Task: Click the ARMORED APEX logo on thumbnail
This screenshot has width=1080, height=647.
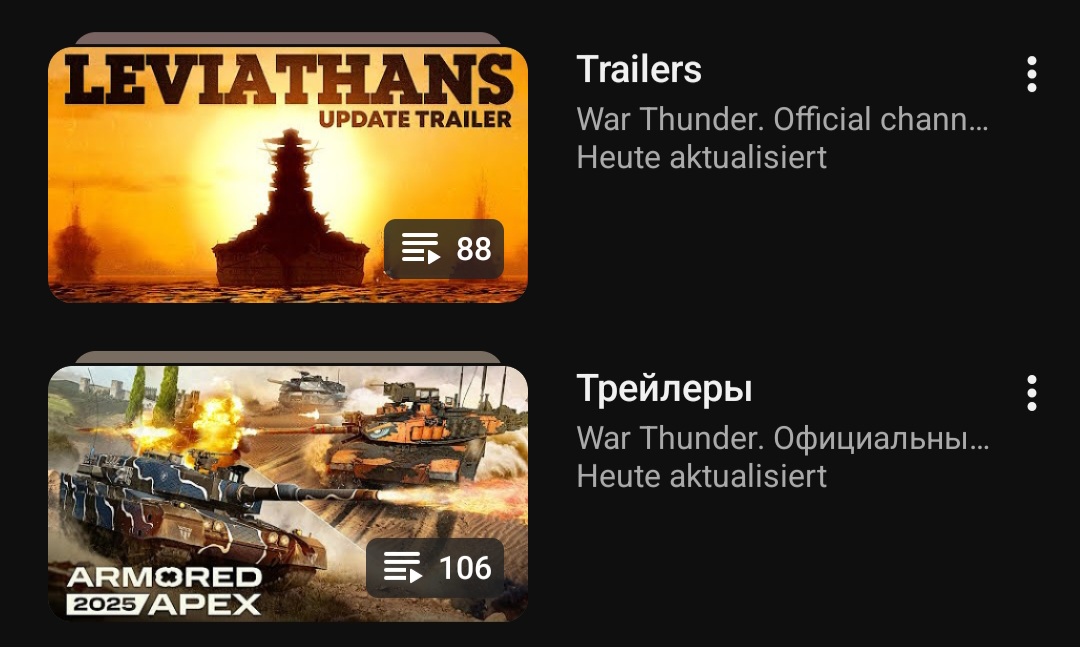Action: pyautogui.click(x=164, y=590)
